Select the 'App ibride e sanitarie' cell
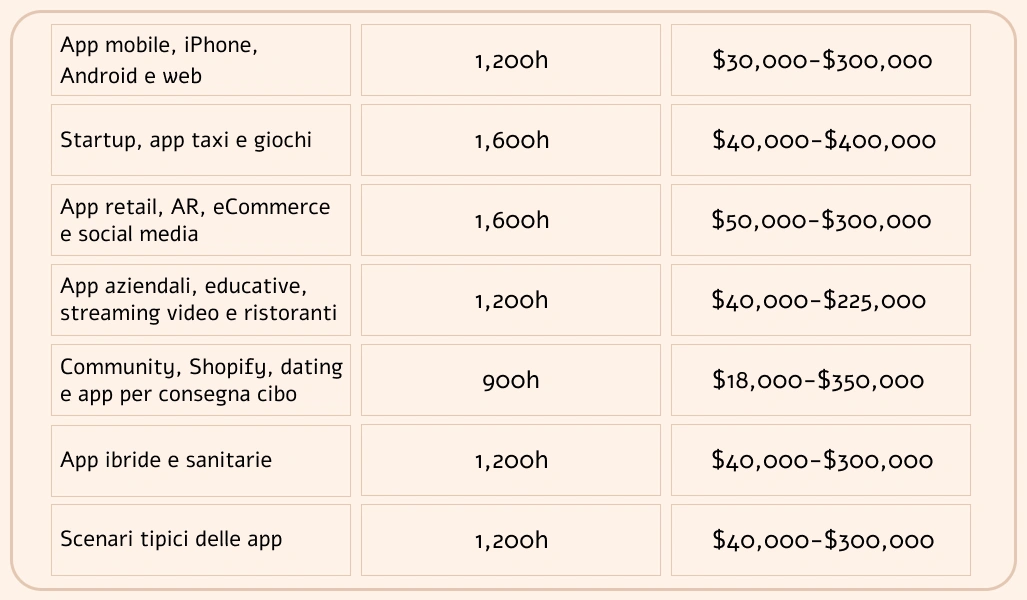Image resolution: width=1027 pixels, height=600 pixels. (x=201, y=460)
